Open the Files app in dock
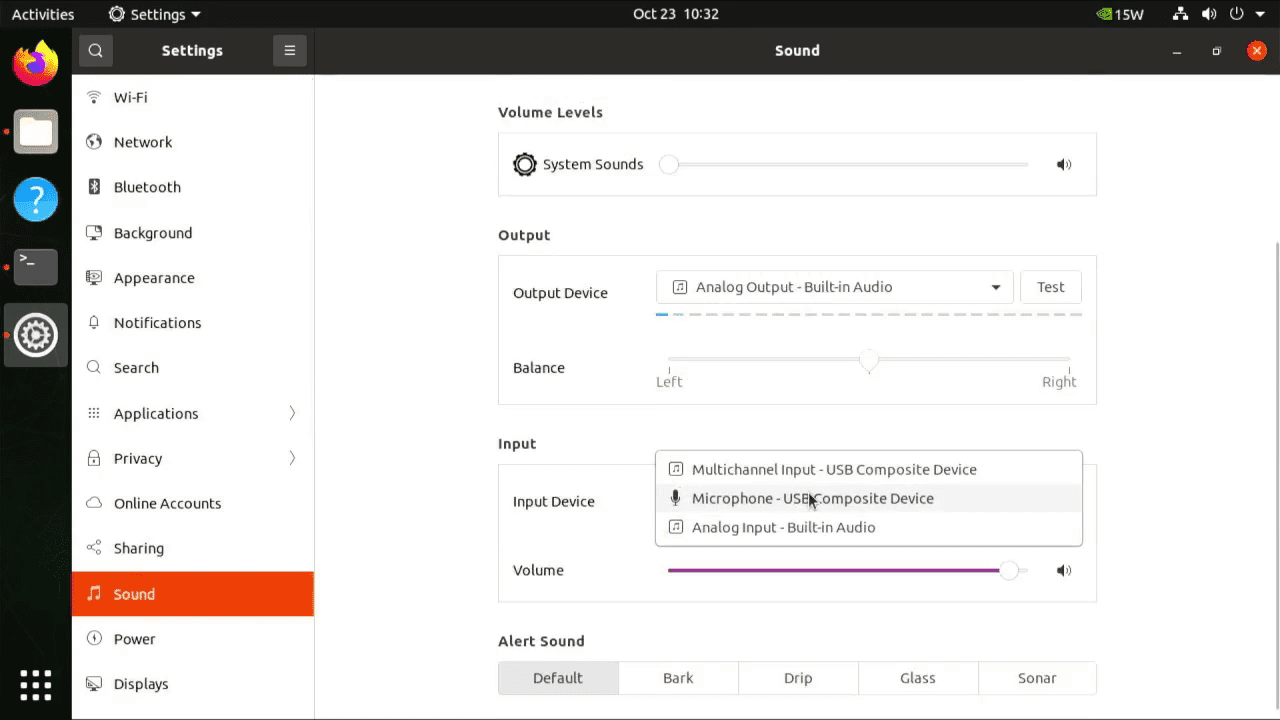The height and width of the screenshot is (720, 1280). pyautogui.click(x=35, y=132)
